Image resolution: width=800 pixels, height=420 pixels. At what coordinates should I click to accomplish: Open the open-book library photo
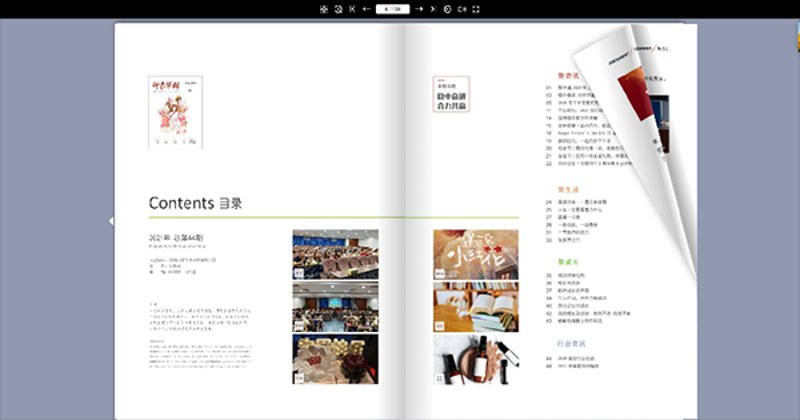point(476,307)
